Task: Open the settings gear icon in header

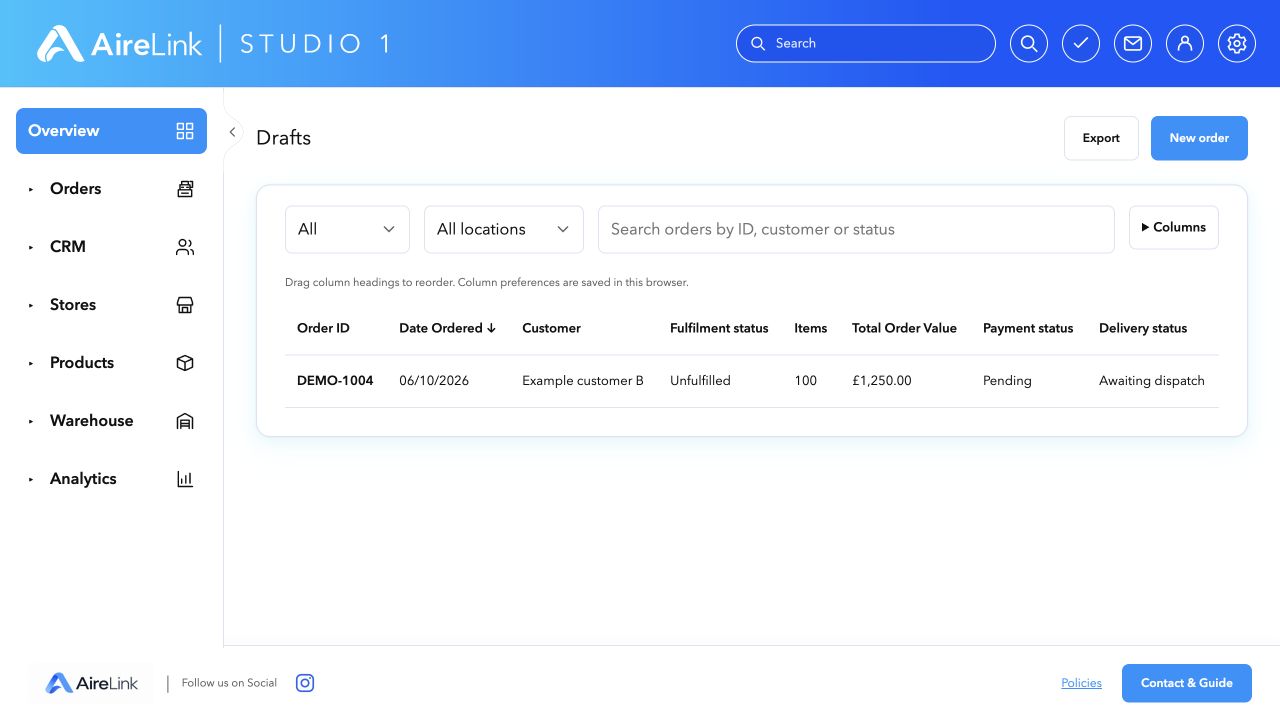Action: (x=1237, y=44)
